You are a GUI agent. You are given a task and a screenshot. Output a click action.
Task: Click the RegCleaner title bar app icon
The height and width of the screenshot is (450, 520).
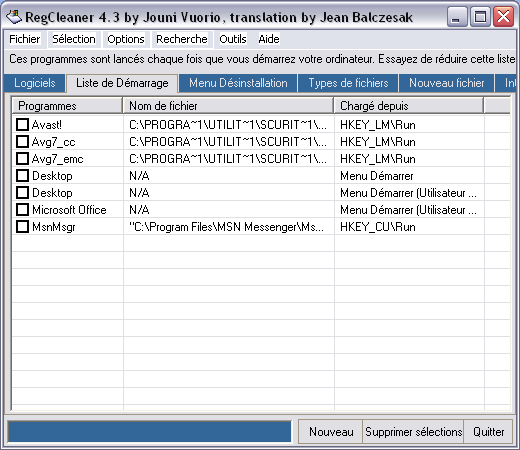[x=14, y=17]
